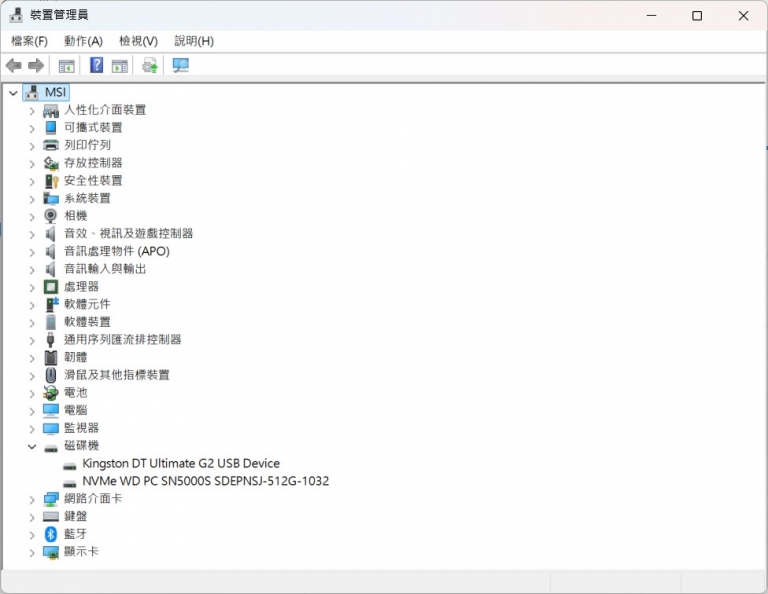Click the scan for hardware changes icon
Viewport: 768px width, 594px height.
[181, 65]
